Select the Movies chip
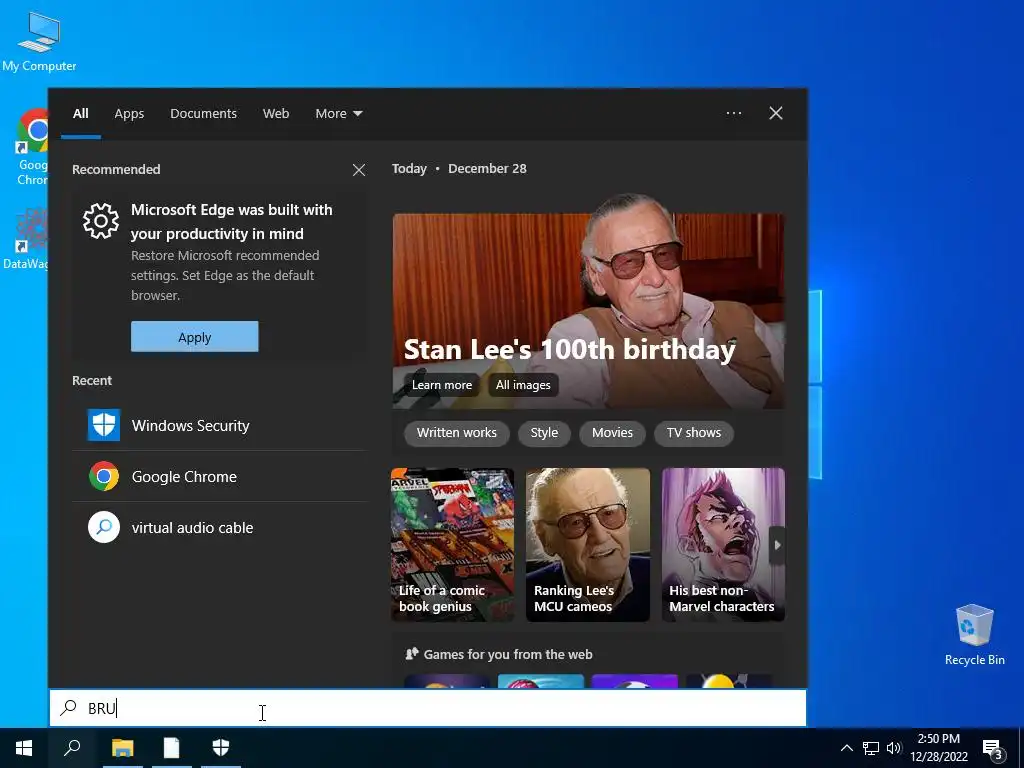The image size is (1024, 768). [612, 433]
